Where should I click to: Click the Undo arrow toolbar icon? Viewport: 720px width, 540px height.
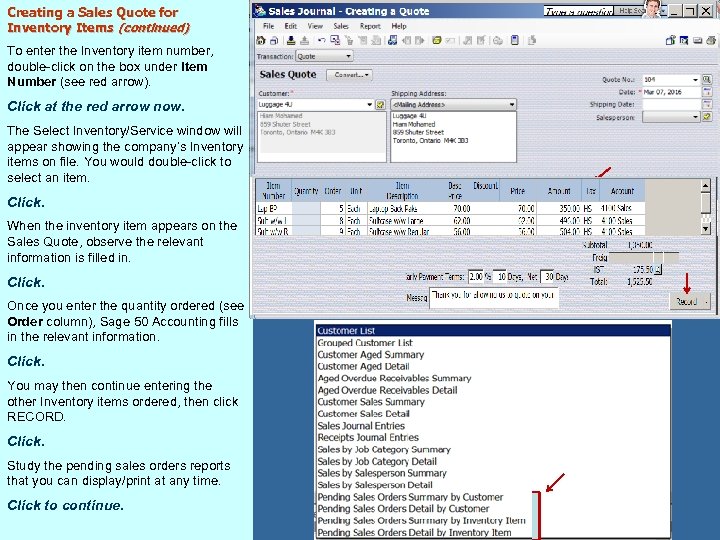pyautogui.click(x=321, y=40)
